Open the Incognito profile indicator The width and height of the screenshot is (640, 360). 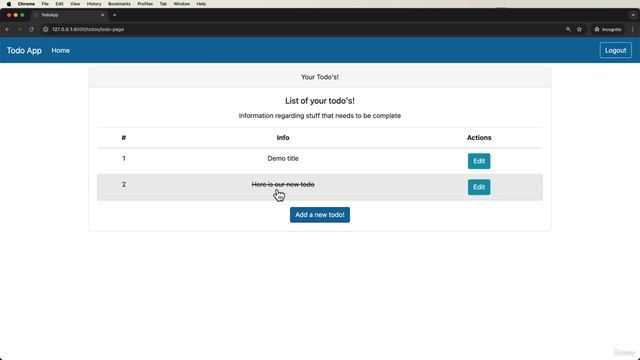click(608, 29)
